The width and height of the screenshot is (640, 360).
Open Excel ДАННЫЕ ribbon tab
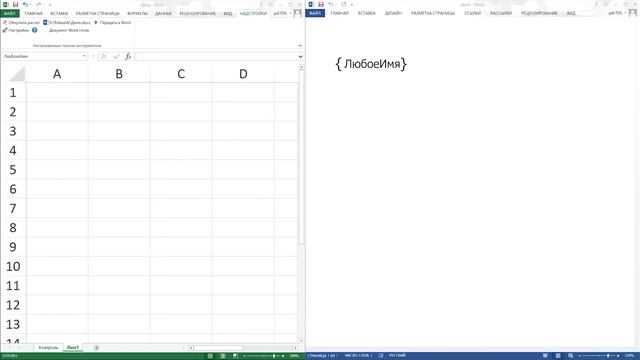click(163, 13)
